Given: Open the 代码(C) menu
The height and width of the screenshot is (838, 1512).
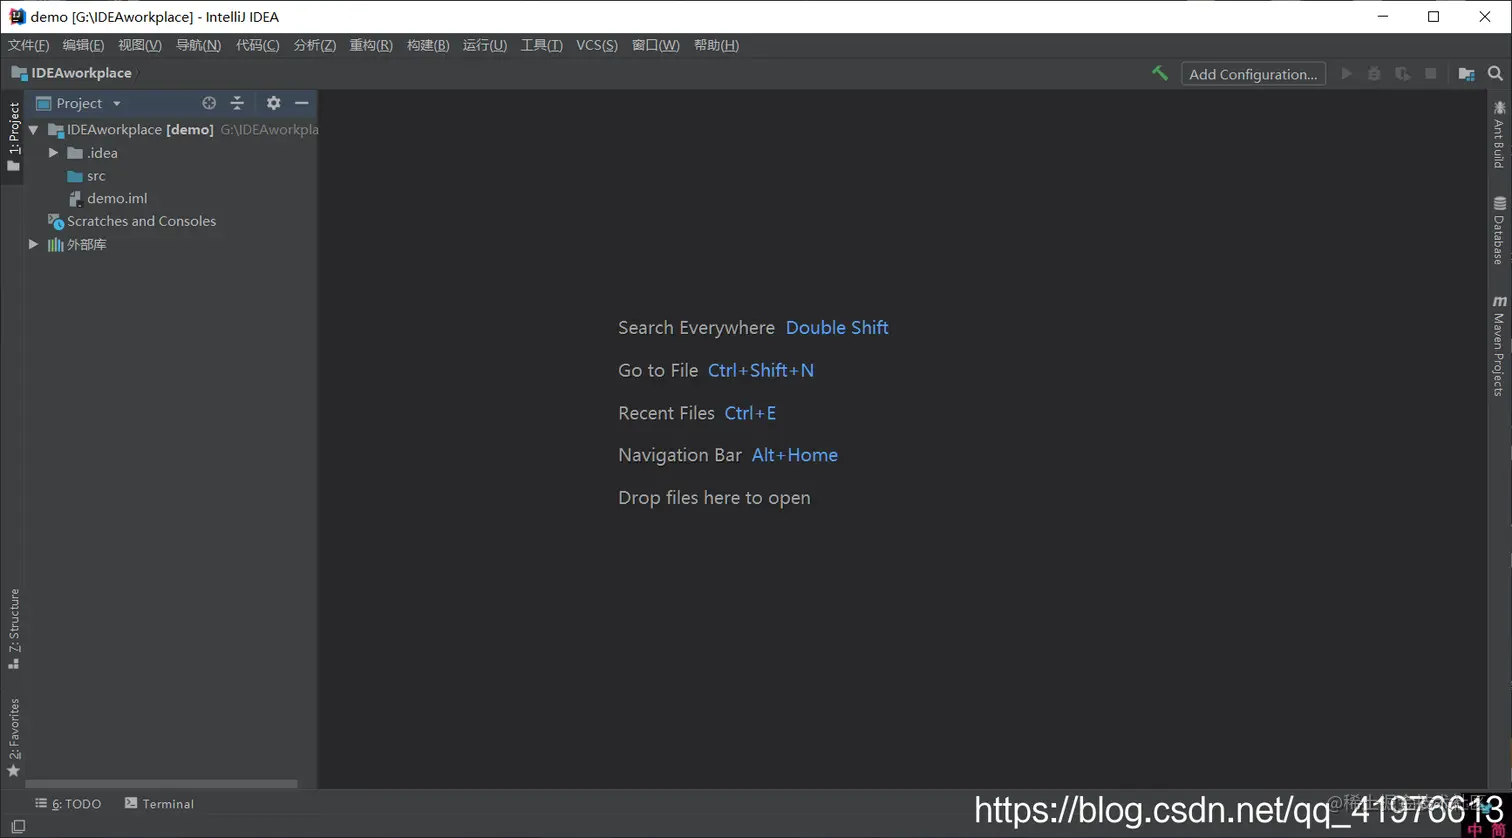Looking at the screenshot, I should [257, 45].
